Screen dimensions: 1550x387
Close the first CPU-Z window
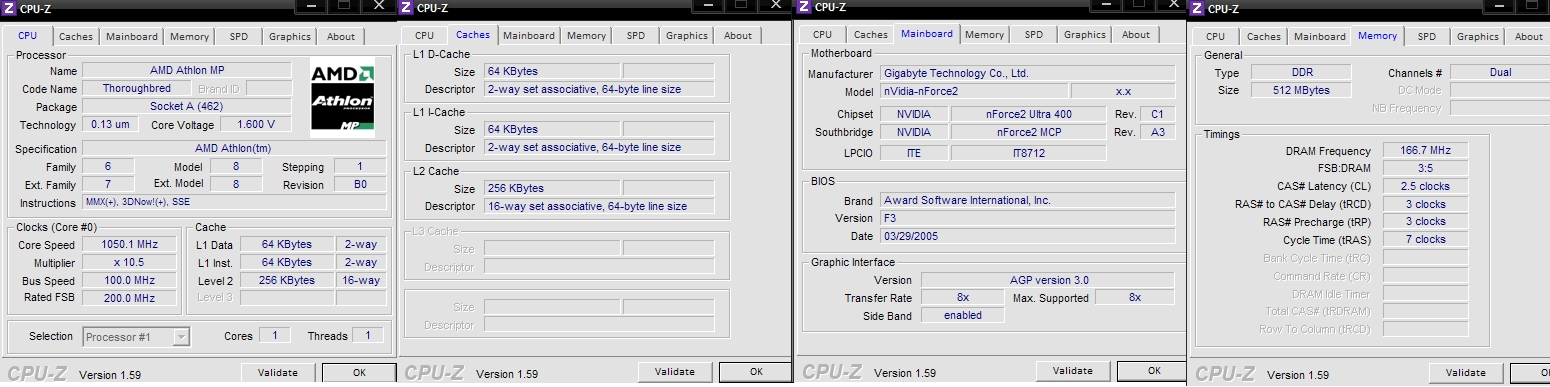pyautogui.click(x=379, y=6)
